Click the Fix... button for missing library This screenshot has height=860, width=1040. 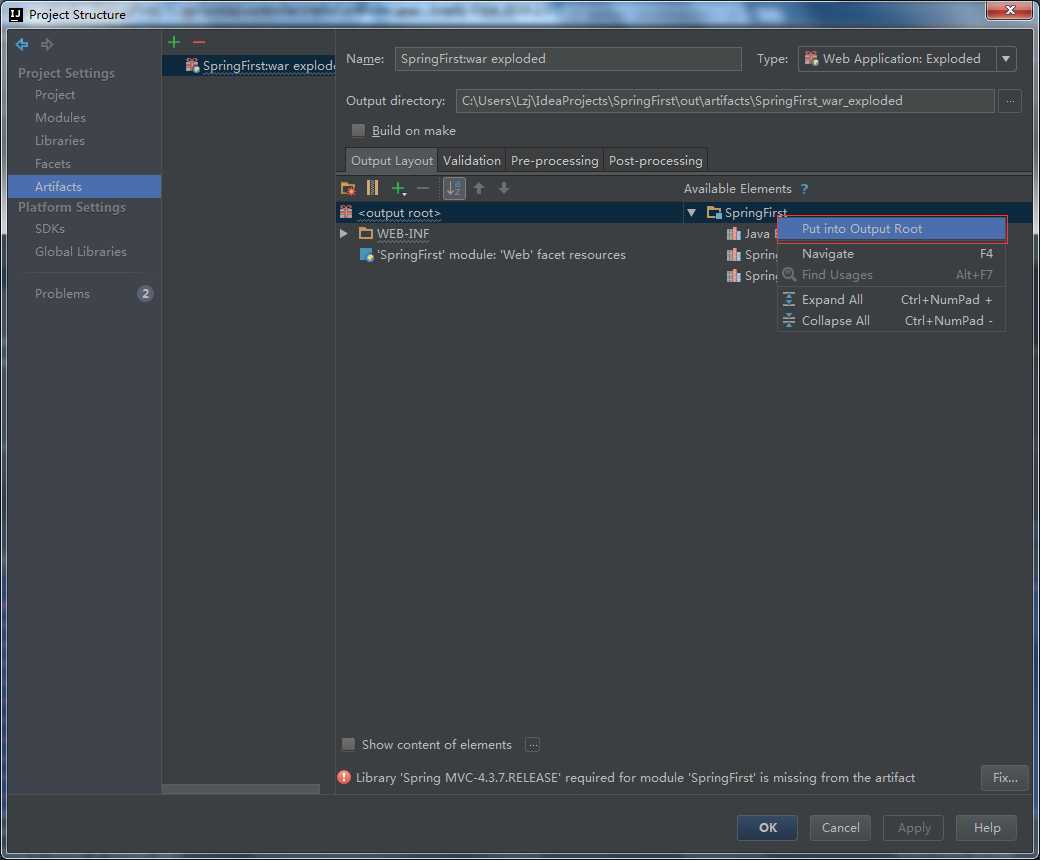click(x=1005, y=777)
